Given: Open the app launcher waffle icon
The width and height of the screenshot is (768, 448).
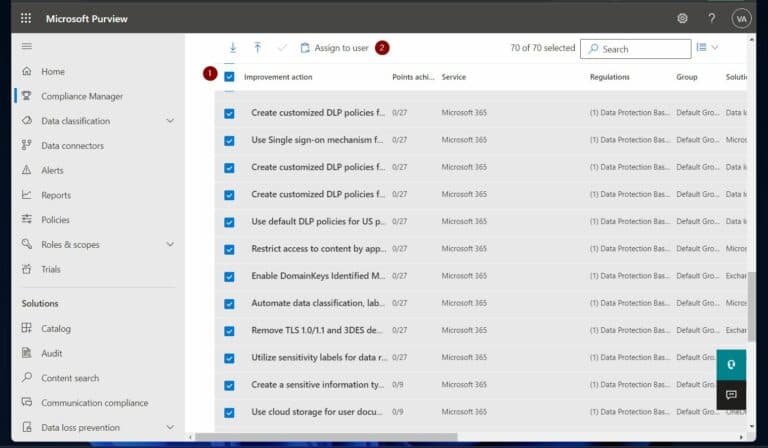Looking at the screenshot, I should 26,19.
